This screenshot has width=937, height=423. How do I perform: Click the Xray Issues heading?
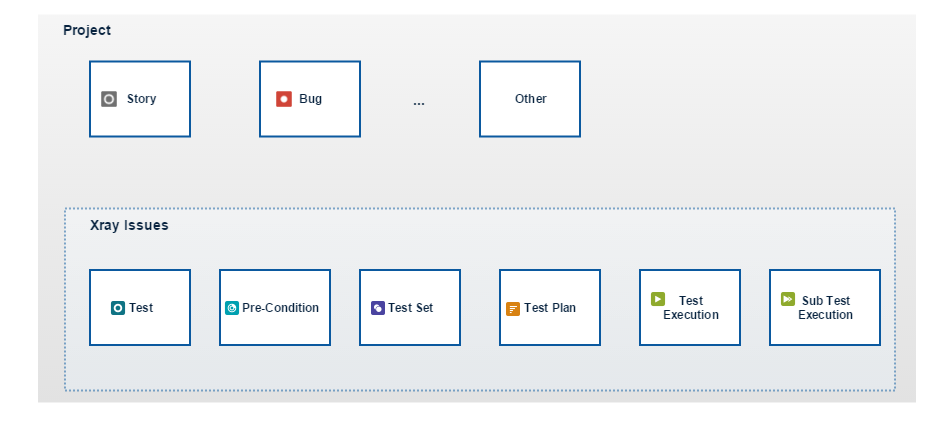129,225
